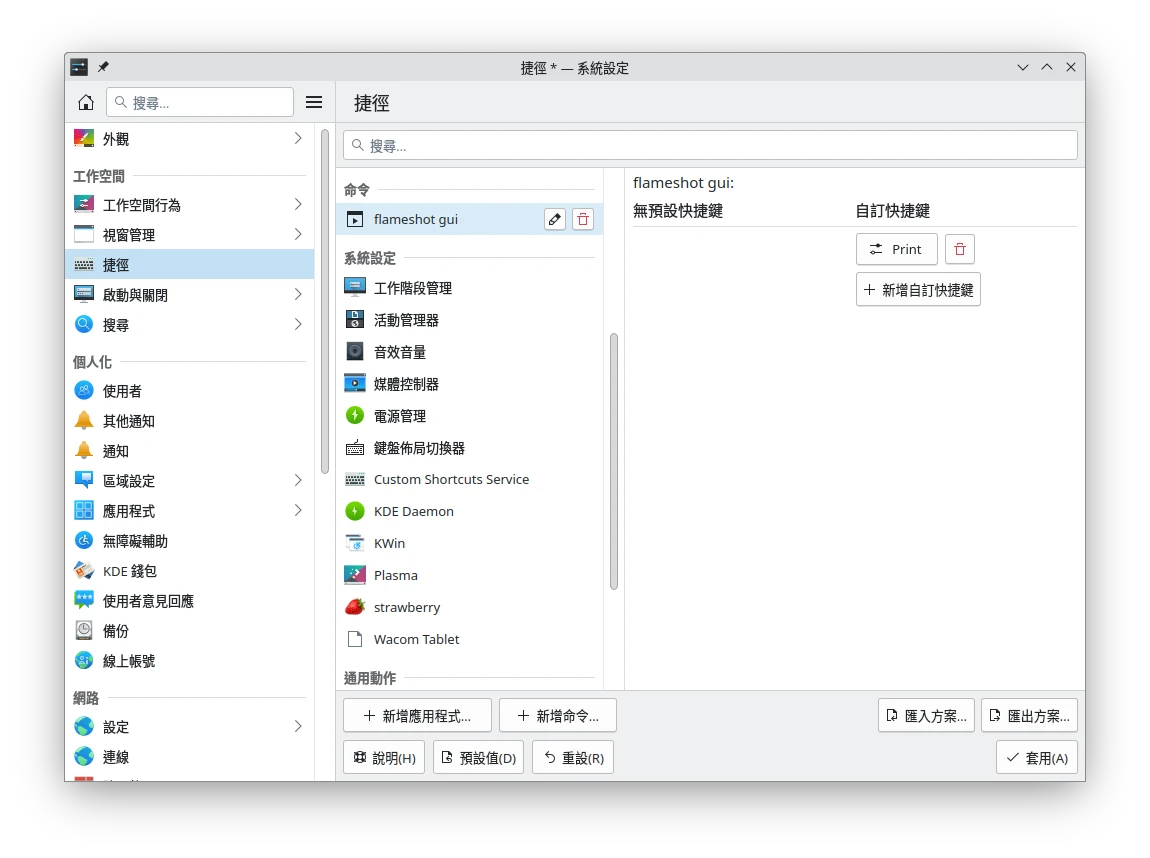Pin the window using the pin icon

pos(103,67)
